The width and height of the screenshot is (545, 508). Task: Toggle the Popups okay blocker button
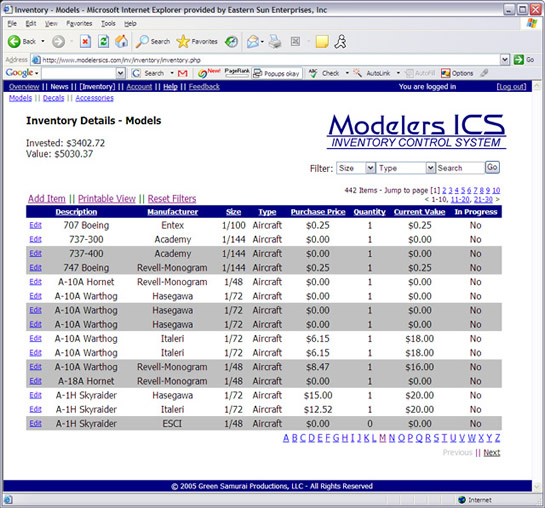pyautogui.click(x=277, y=73)
